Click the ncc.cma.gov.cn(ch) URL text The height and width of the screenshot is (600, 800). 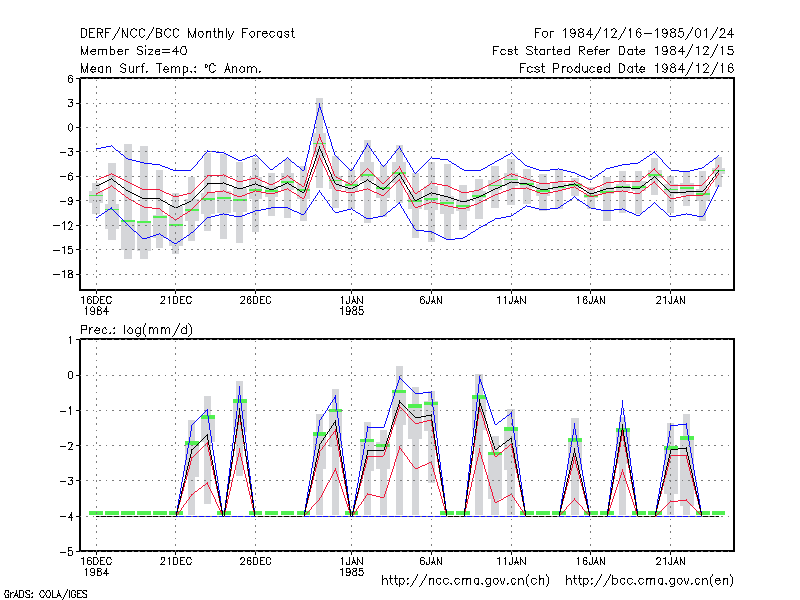(x=465, y=580)
